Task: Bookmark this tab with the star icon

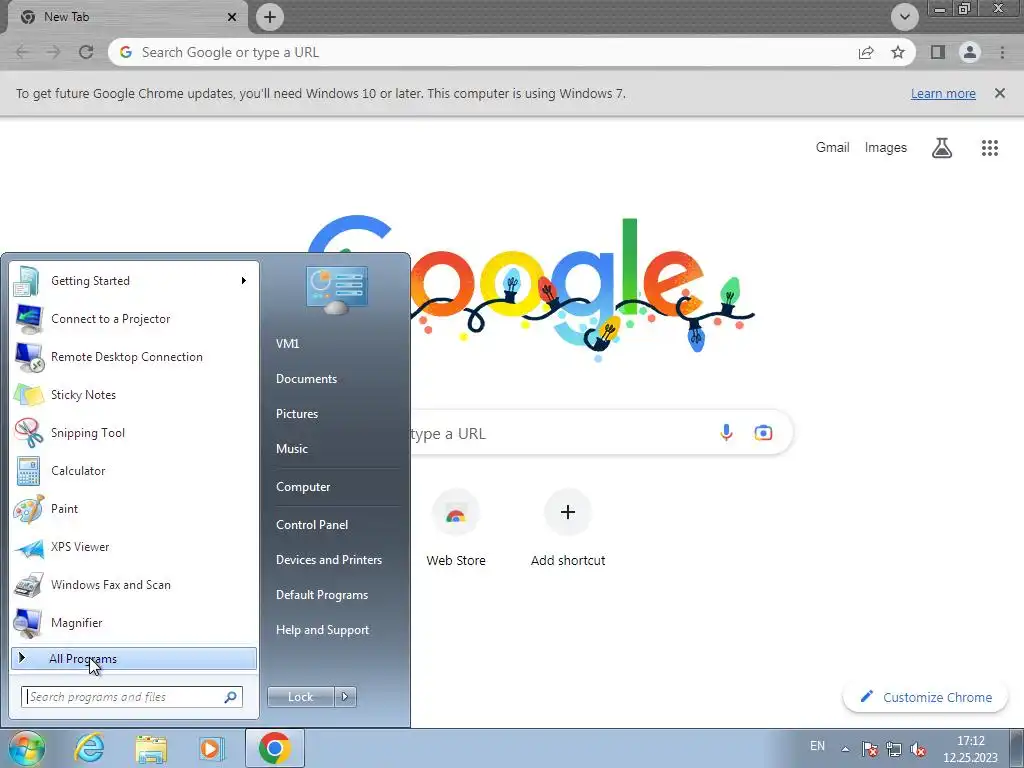Action: (x=898, y=52)
